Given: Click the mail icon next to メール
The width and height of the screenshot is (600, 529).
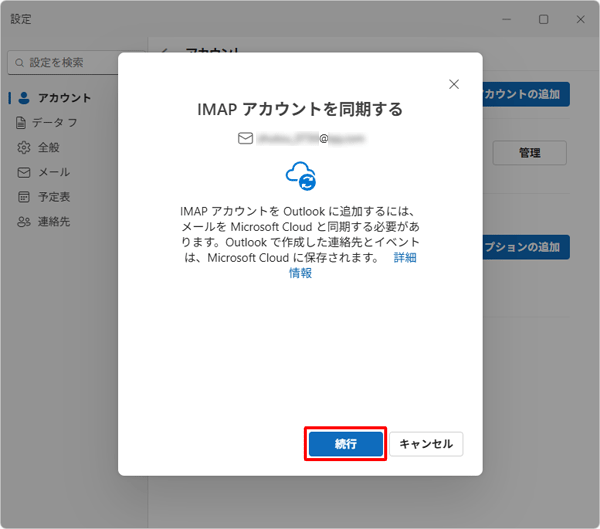Looking at the screenshot, I should pyautogui.click(x=24, y=173).
